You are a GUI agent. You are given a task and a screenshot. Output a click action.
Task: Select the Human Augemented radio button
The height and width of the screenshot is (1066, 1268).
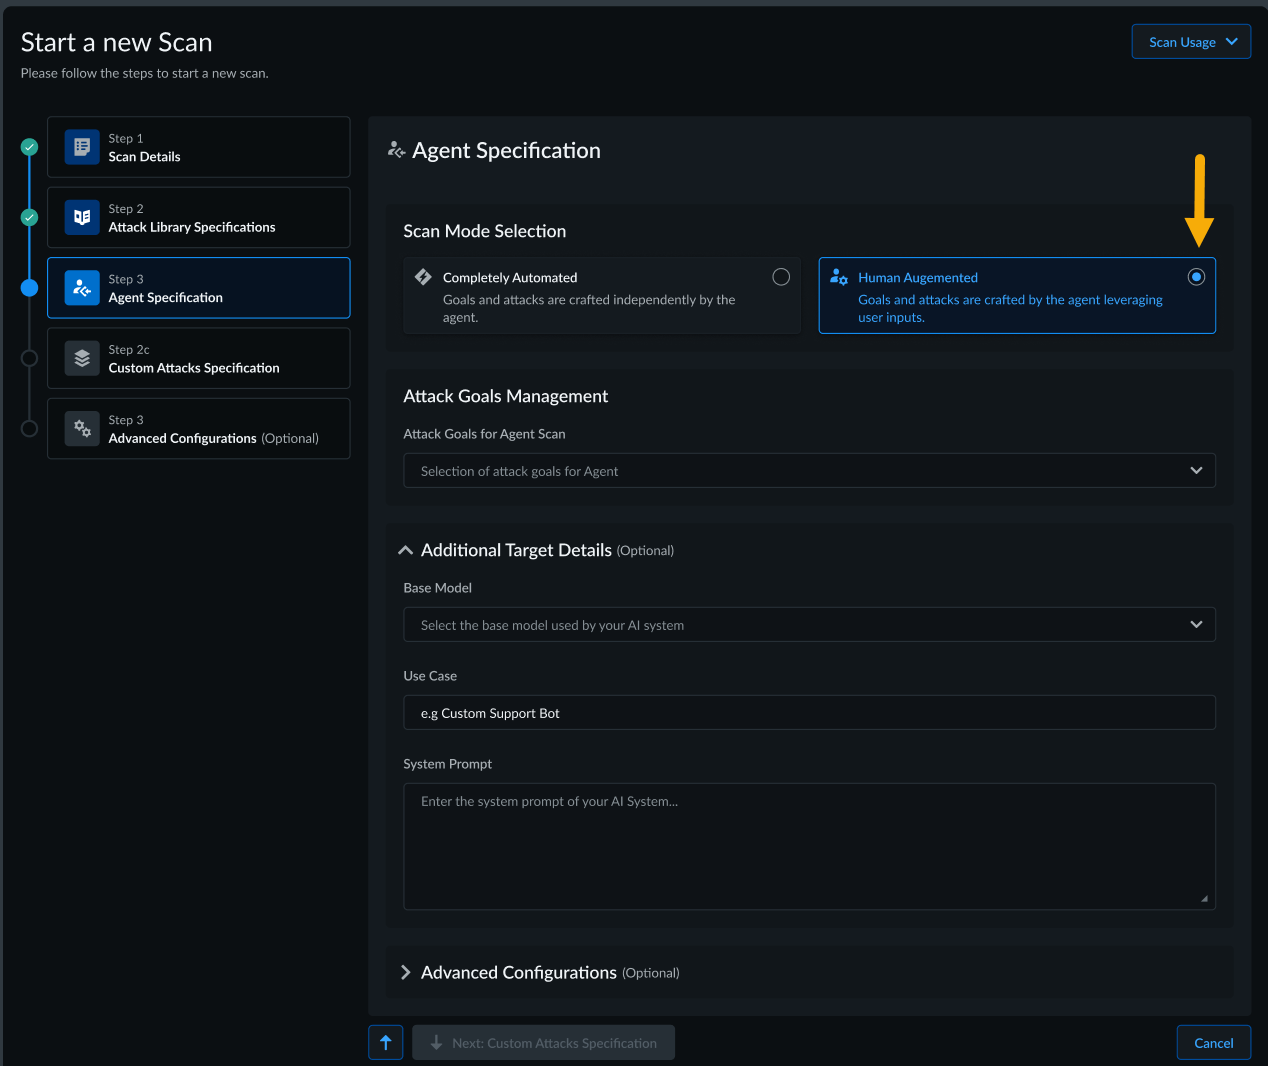click(x=1196, y=277)
